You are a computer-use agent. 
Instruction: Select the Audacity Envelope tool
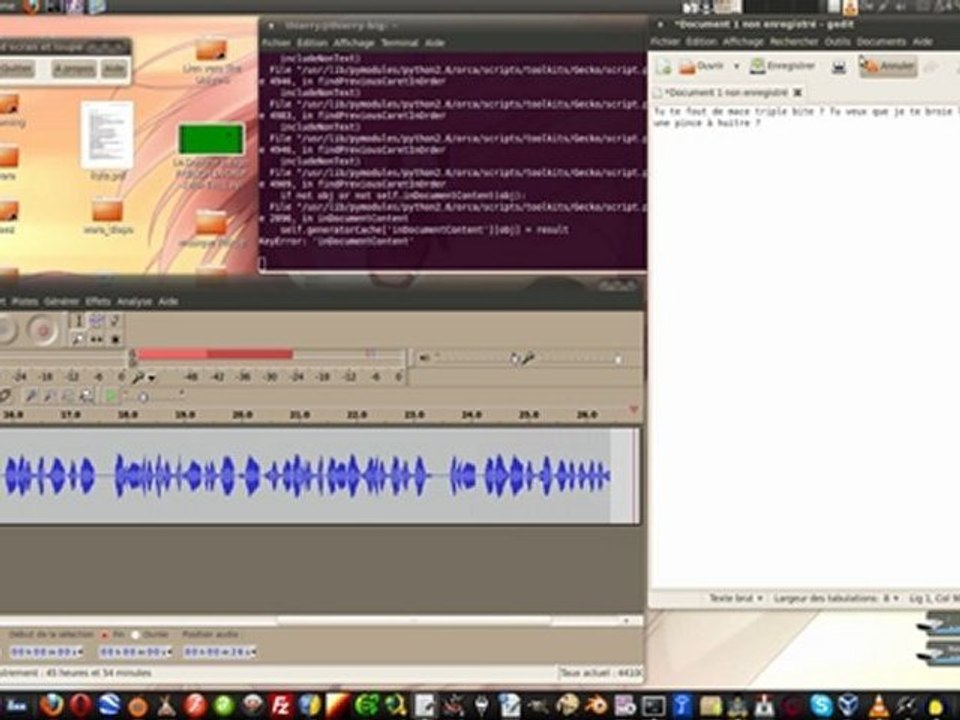[96, 321]
